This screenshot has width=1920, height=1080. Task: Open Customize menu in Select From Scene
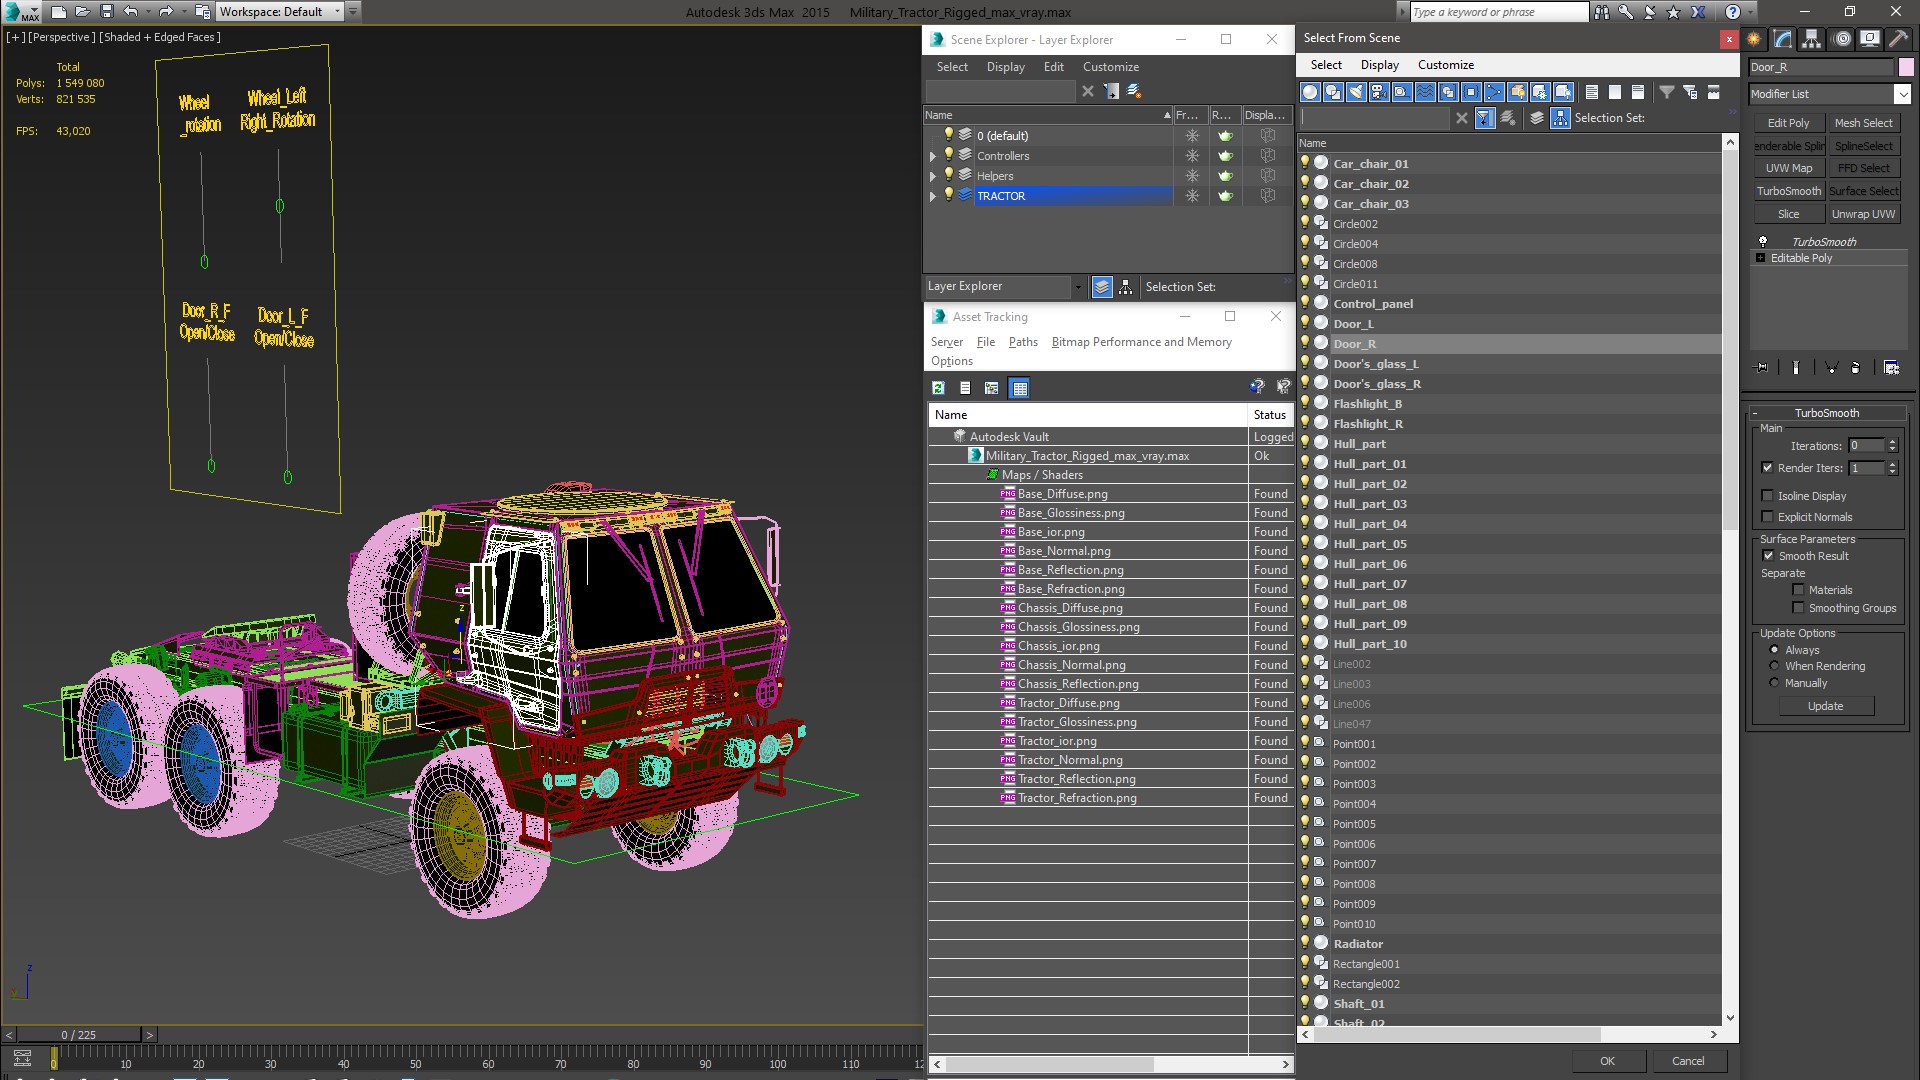point(1445,65)
